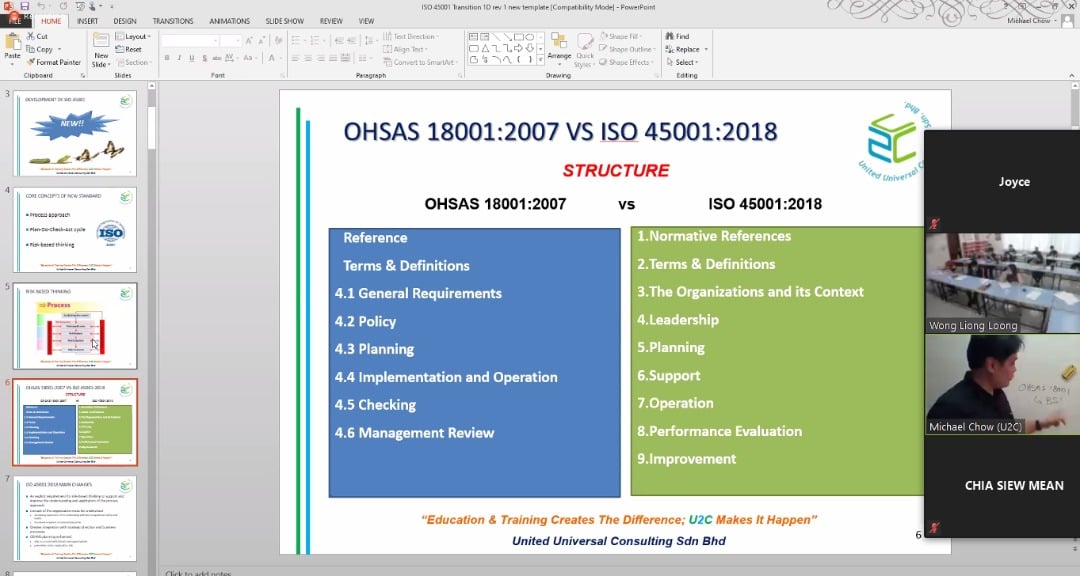1080x576 pixels.
Task: Pick the Triangle shape in the gallery
Action: (x=485, y=48)
